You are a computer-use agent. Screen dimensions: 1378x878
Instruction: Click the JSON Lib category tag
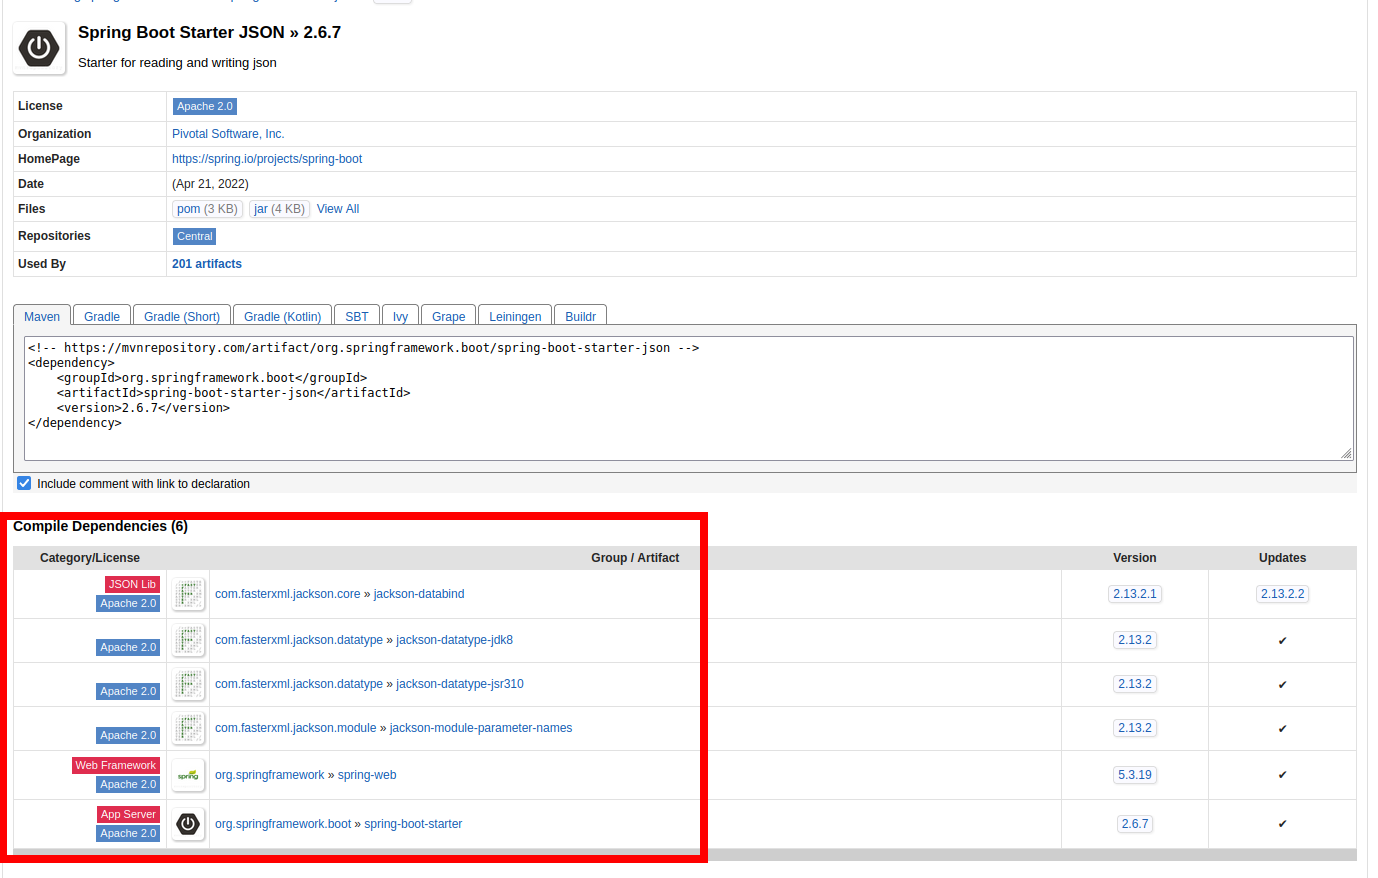132,584
